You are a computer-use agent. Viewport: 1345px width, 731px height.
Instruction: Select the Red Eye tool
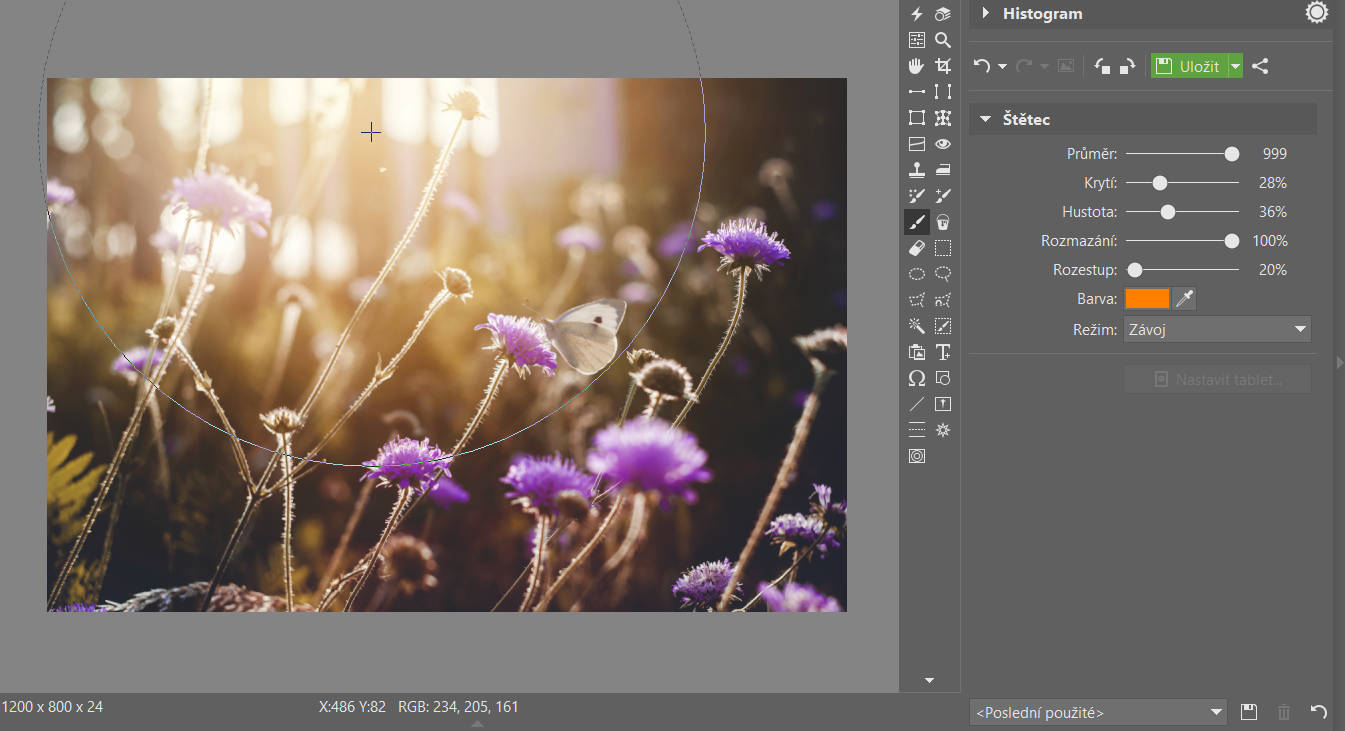click(x=942, y=144)
